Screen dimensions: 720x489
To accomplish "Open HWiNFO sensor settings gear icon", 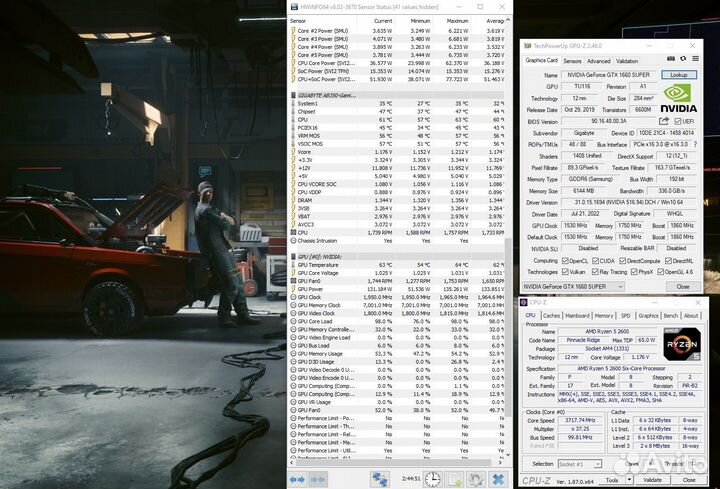I will 476,479.
